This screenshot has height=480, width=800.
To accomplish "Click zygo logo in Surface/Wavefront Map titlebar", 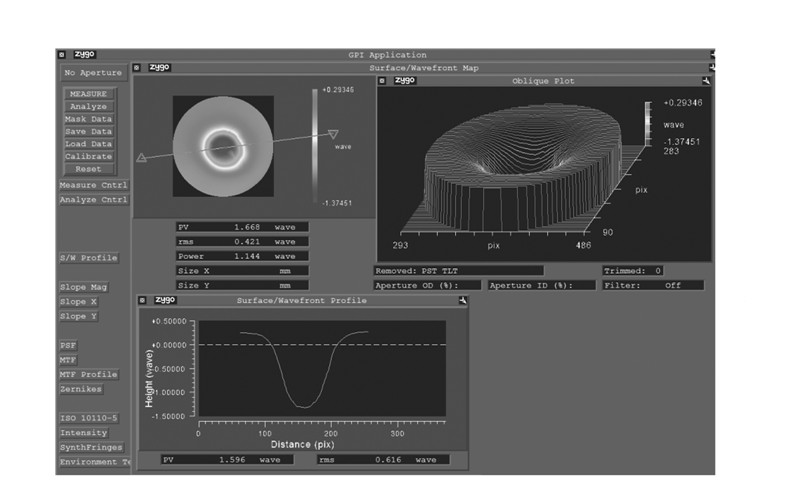I will [160, 67].
